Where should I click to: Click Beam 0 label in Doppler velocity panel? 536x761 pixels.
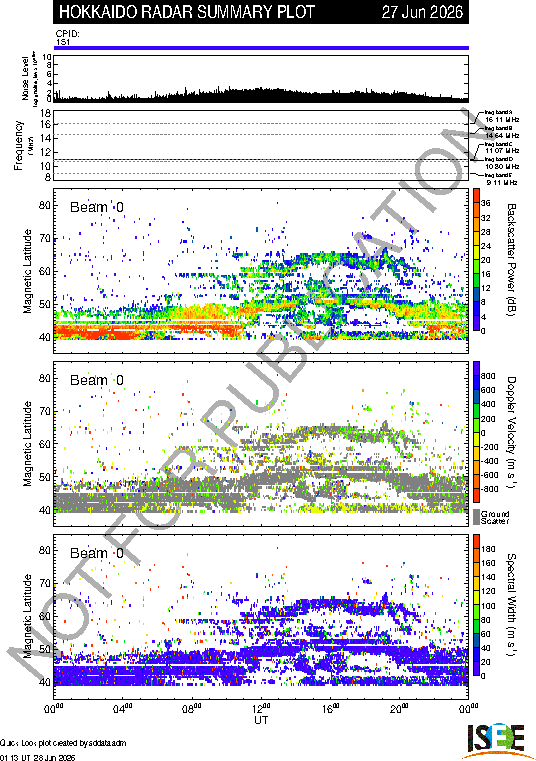coord(97,380)
